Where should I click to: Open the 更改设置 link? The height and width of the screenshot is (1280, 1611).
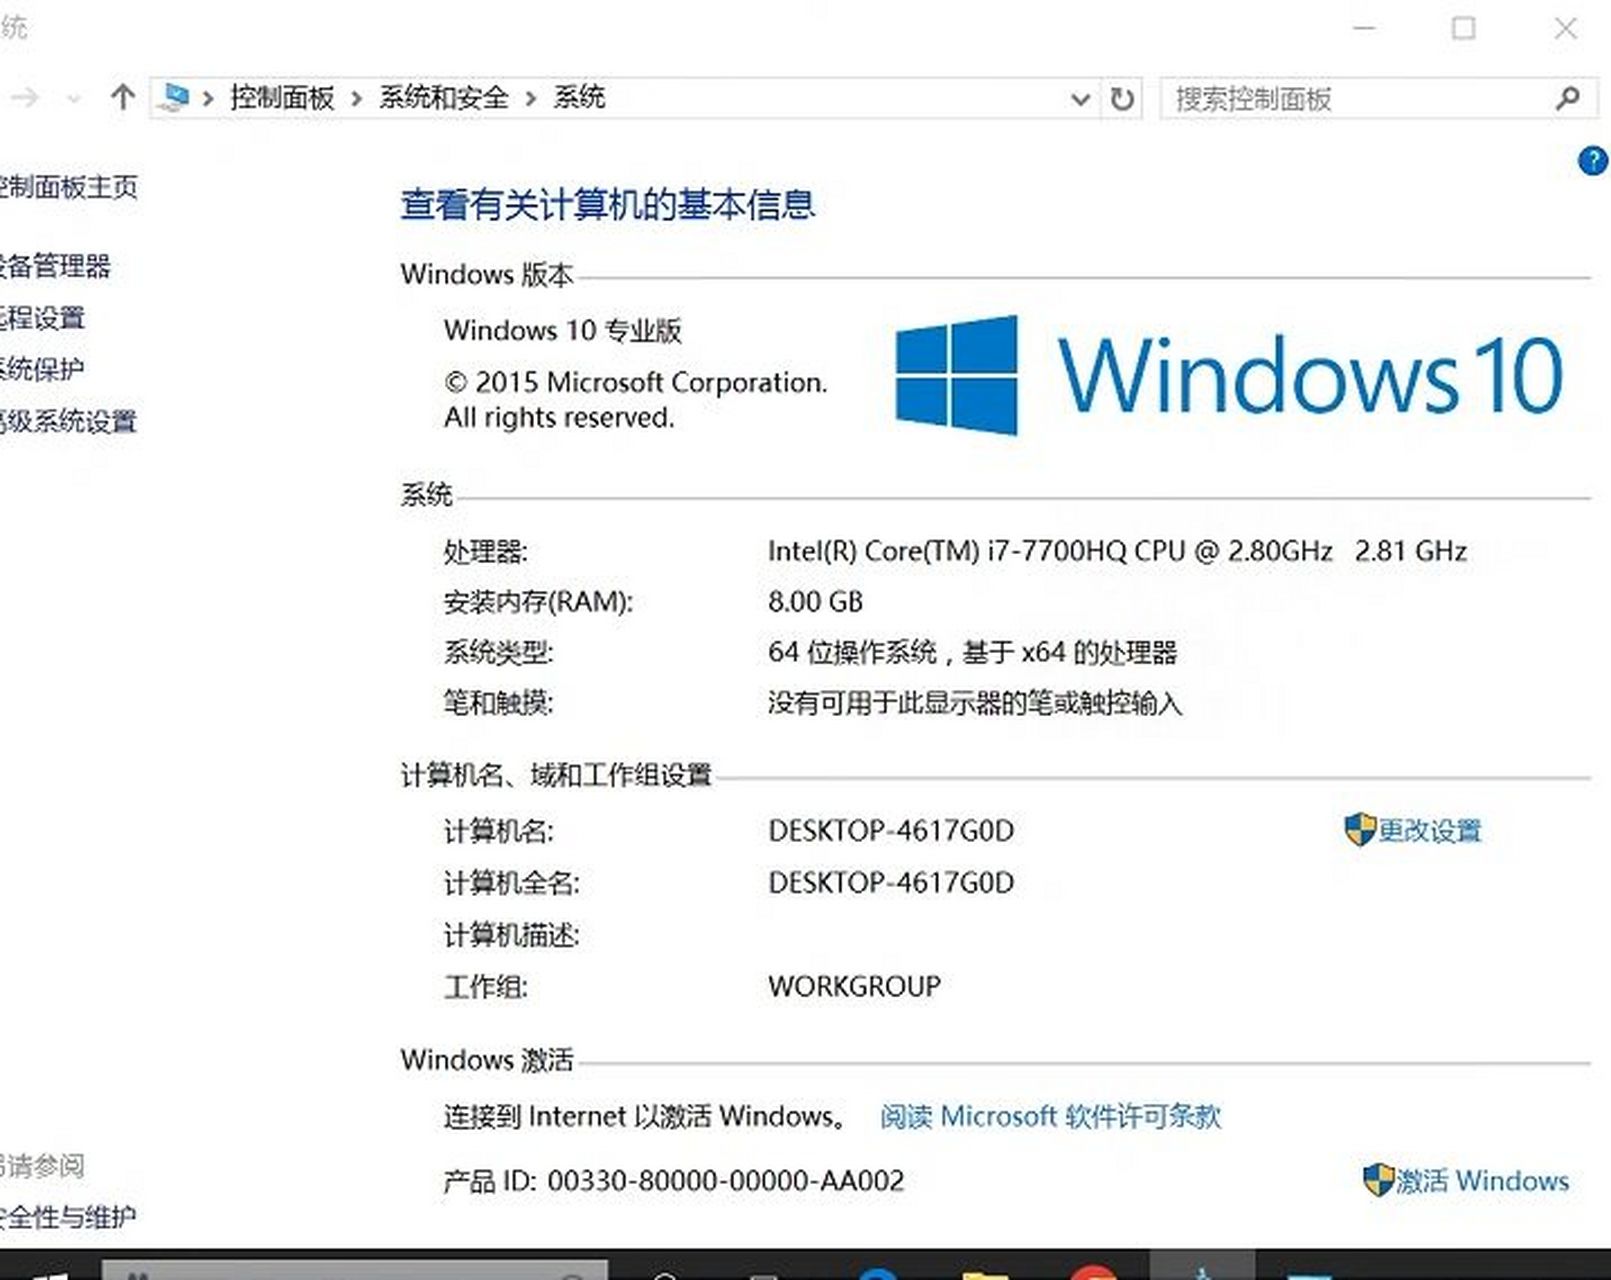[x=1432, y=830]
